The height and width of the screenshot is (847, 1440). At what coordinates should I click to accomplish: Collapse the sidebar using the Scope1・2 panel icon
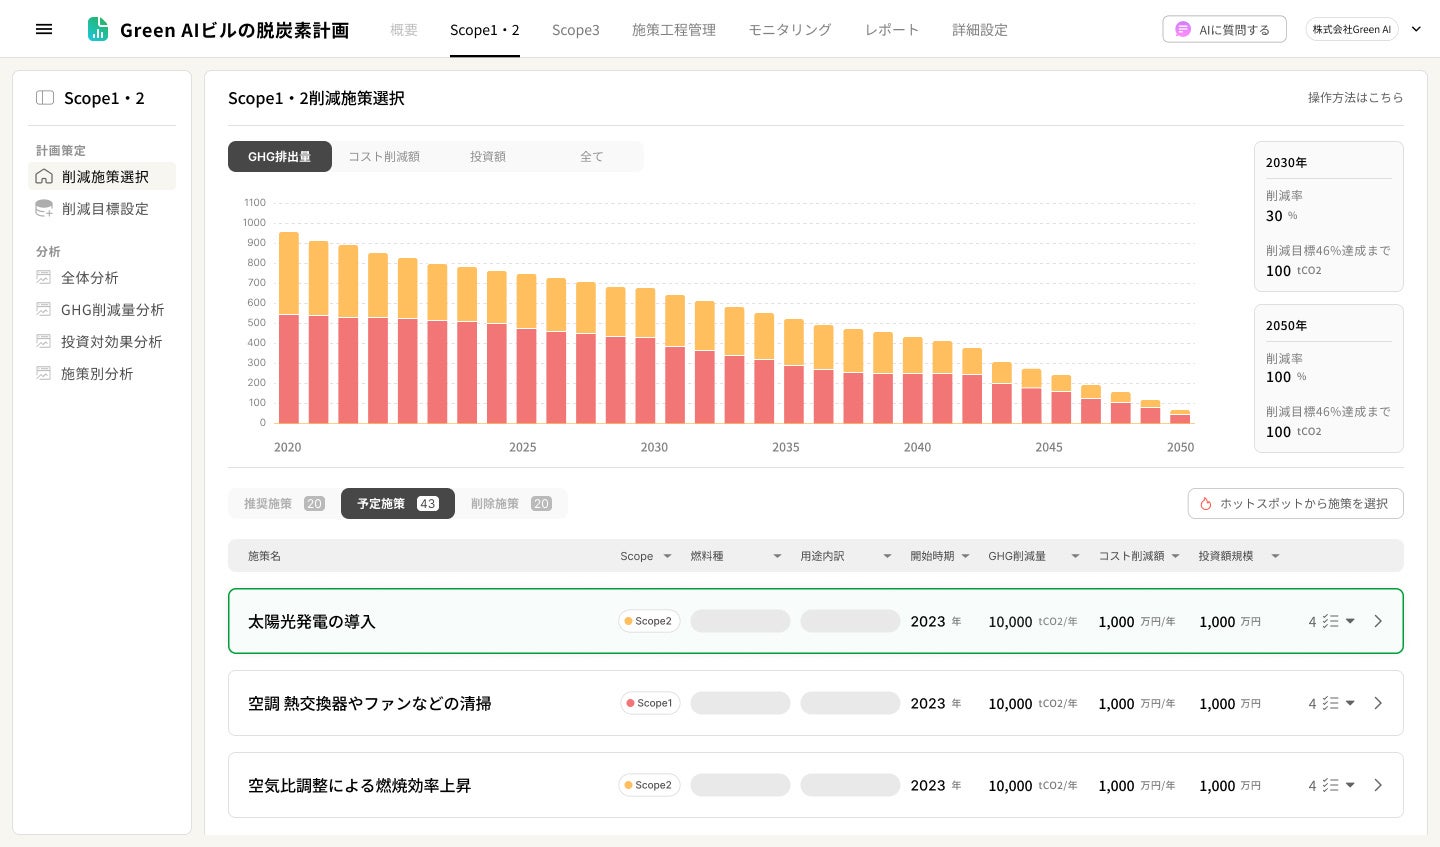[x=45, y=97]
